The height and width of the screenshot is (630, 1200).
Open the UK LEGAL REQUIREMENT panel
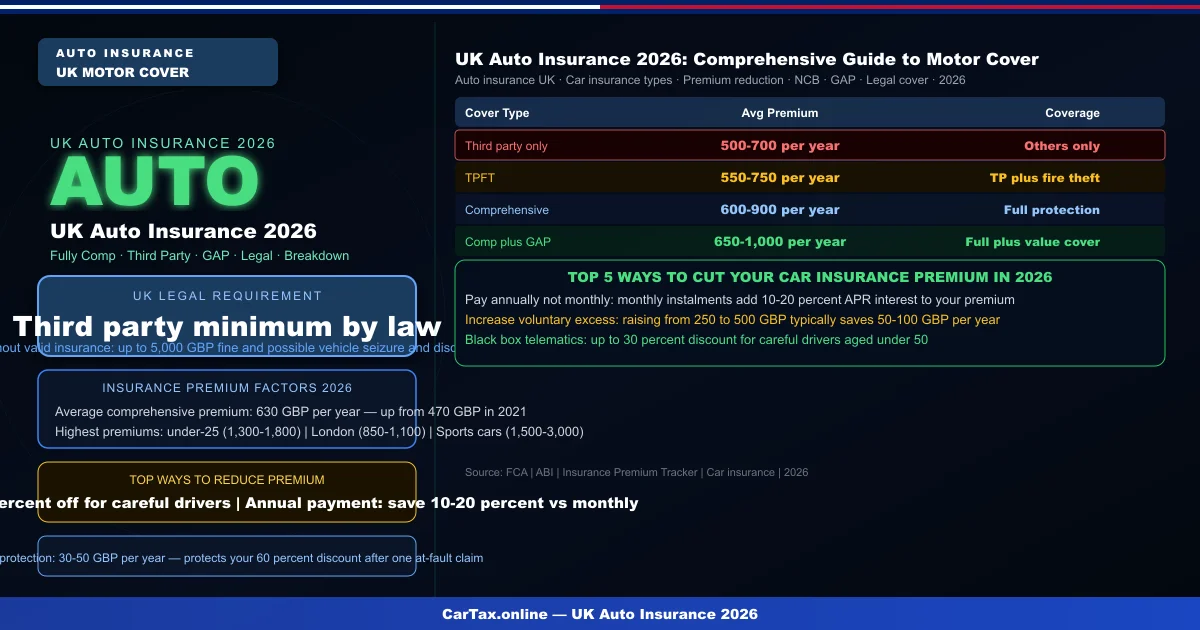227,296
